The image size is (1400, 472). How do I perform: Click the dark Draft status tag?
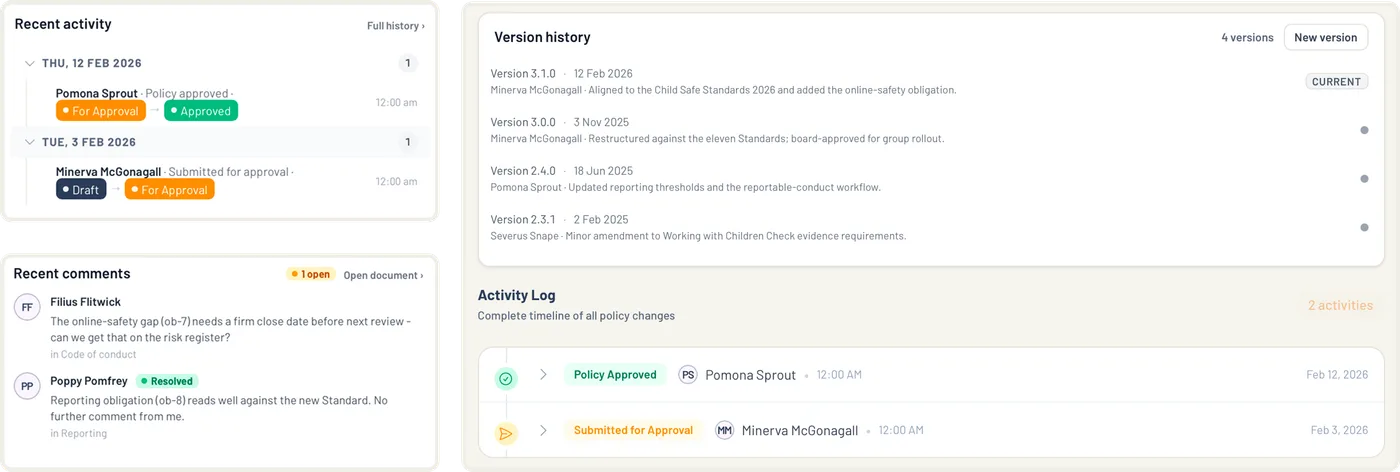81,189
